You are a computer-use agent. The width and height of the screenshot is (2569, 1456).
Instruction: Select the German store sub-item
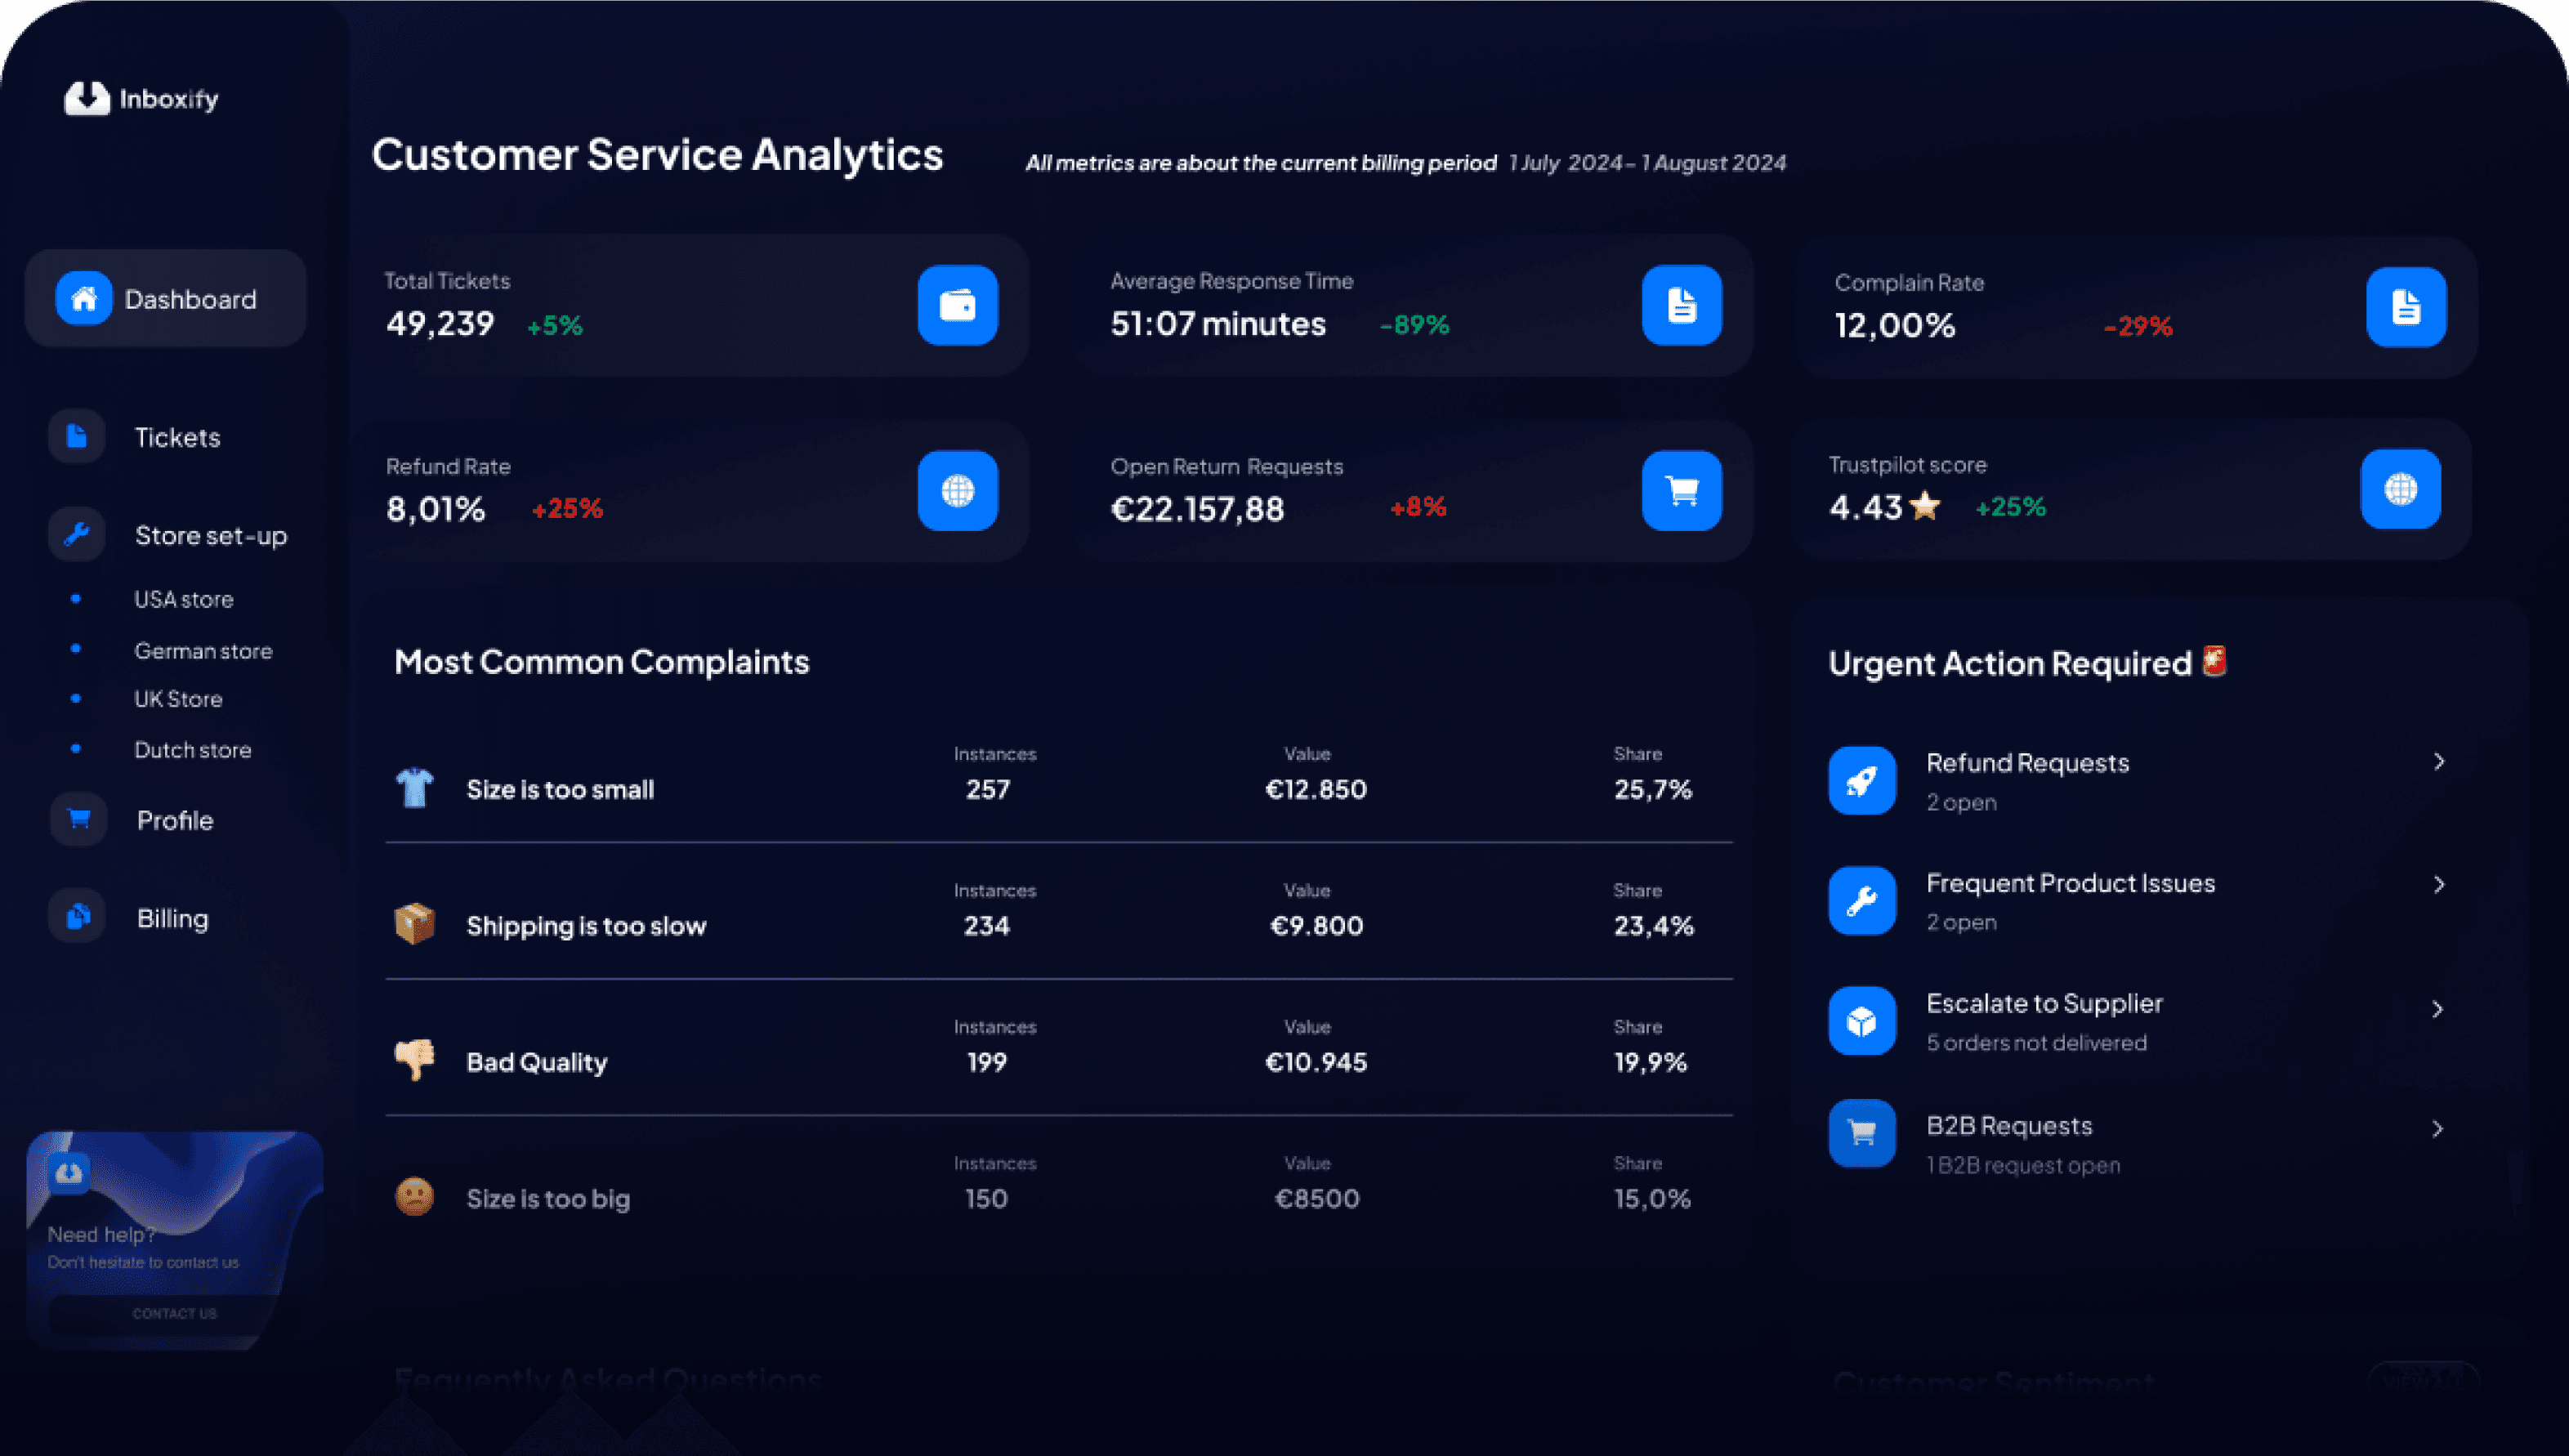(203, 651)
